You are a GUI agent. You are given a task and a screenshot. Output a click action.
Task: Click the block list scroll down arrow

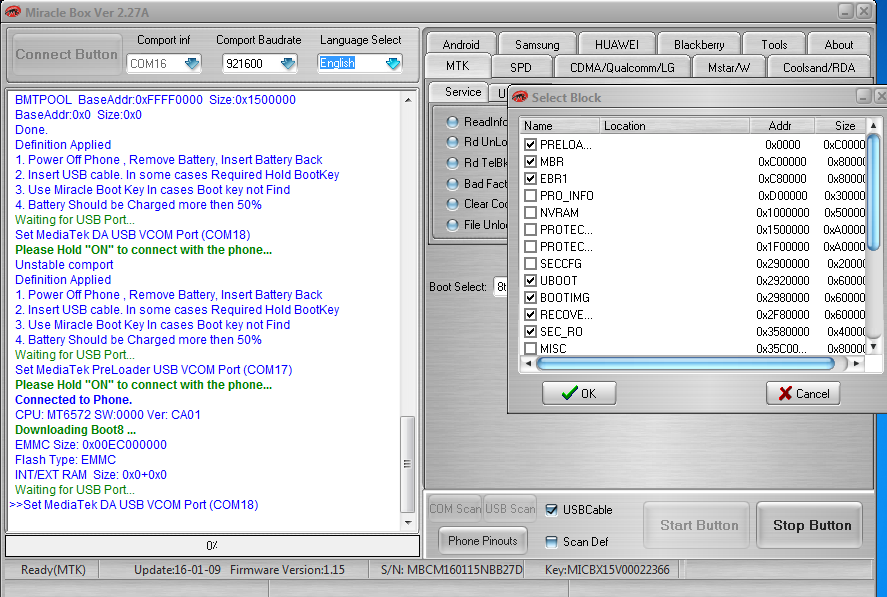tap(873, 347)
